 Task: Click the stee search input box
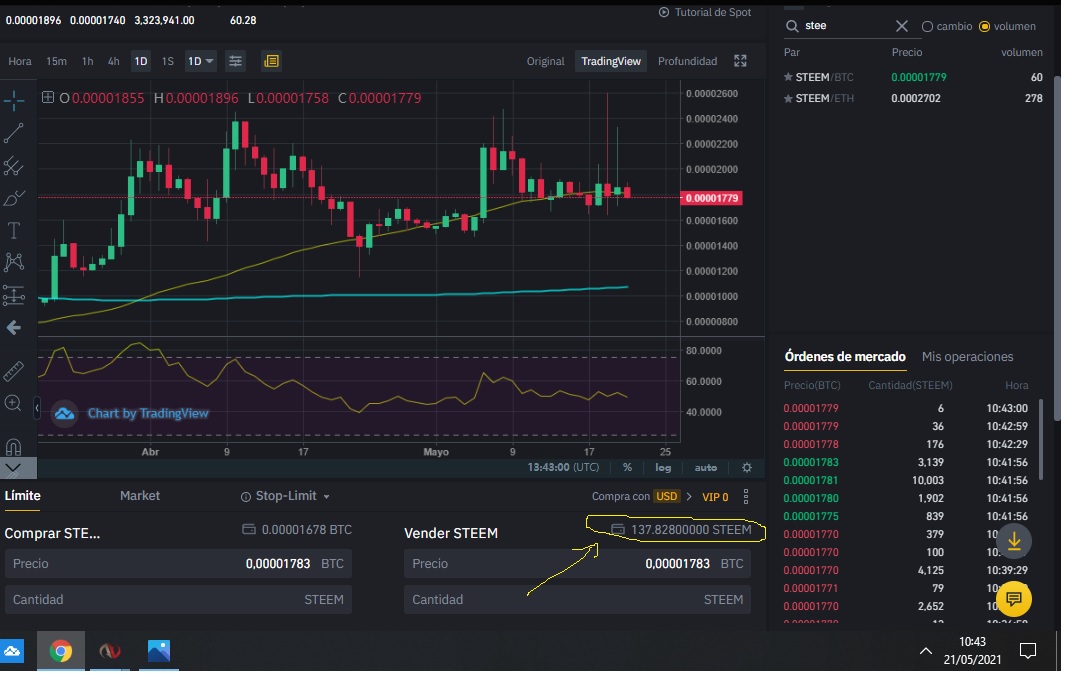846,26
